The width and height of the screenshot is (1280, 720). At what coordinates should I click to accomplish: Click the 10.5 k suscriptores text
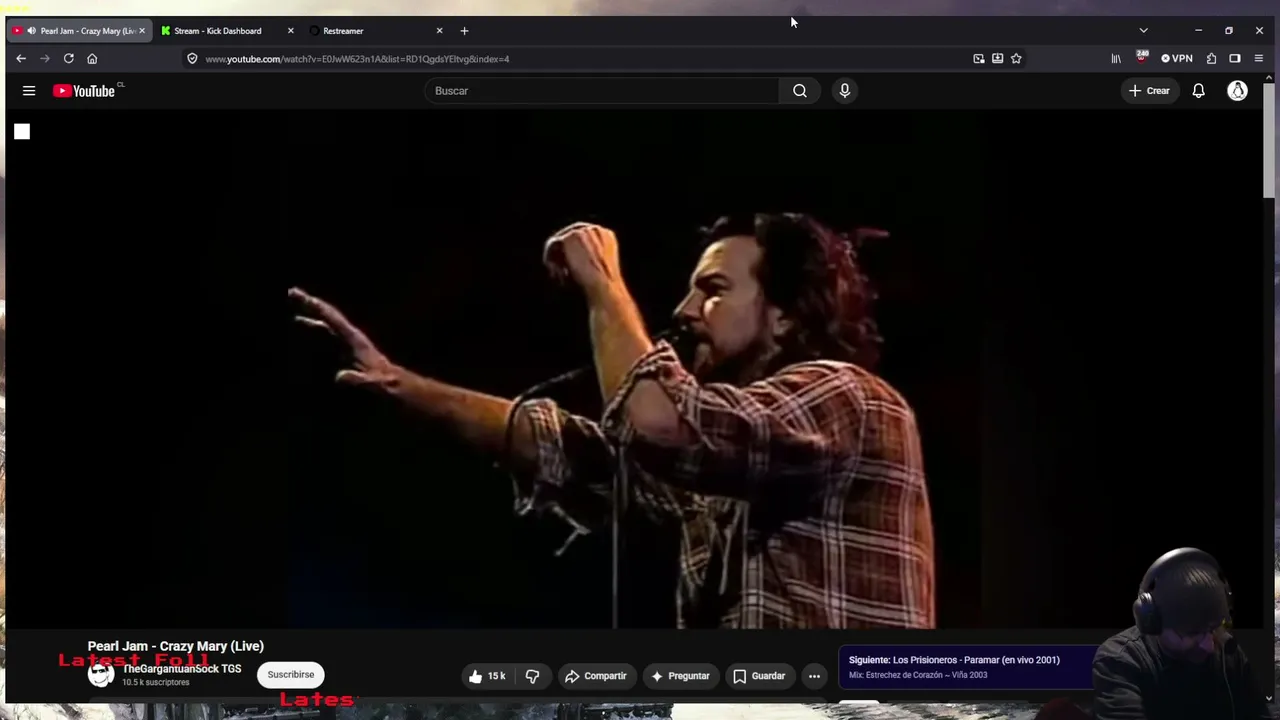[x=156, y=682]
